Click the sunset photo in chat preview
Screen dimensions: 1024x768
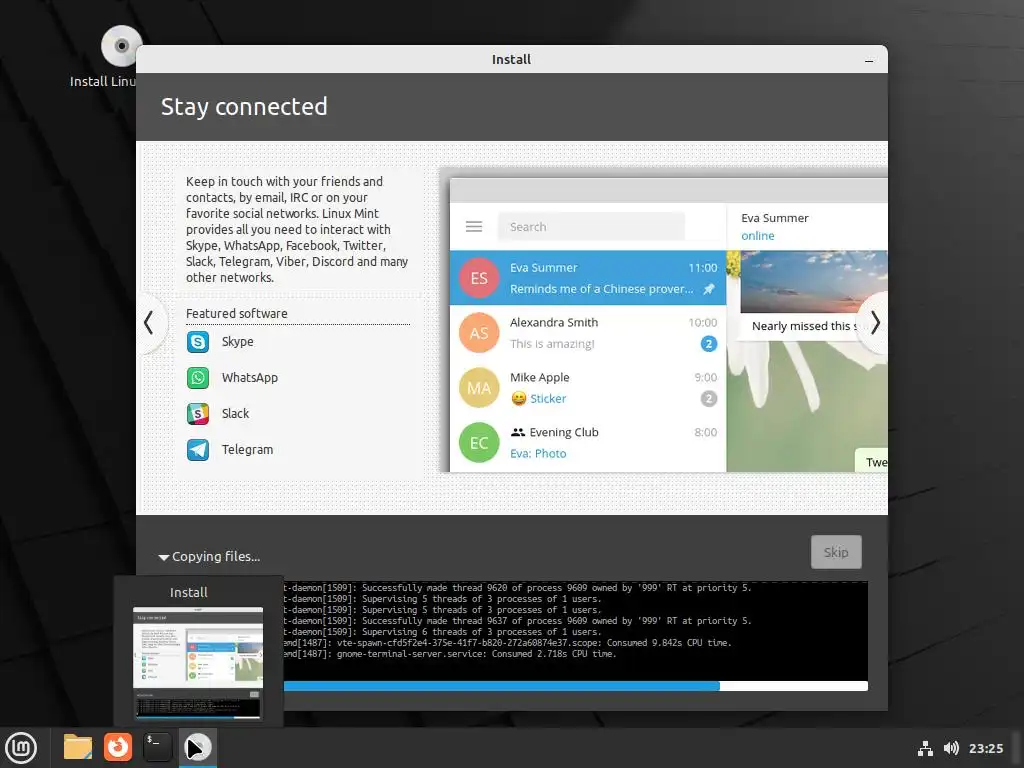point(814,281)
